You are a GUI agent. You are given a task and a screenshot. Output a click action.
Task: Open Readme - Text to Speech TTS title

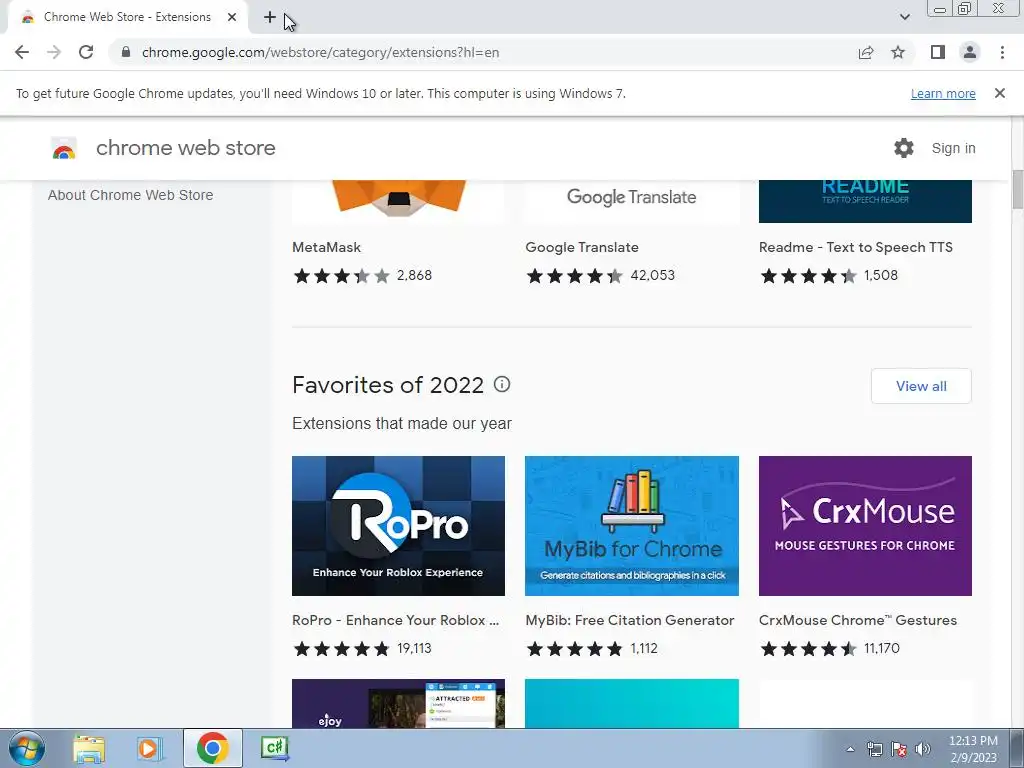coord(856,248)
